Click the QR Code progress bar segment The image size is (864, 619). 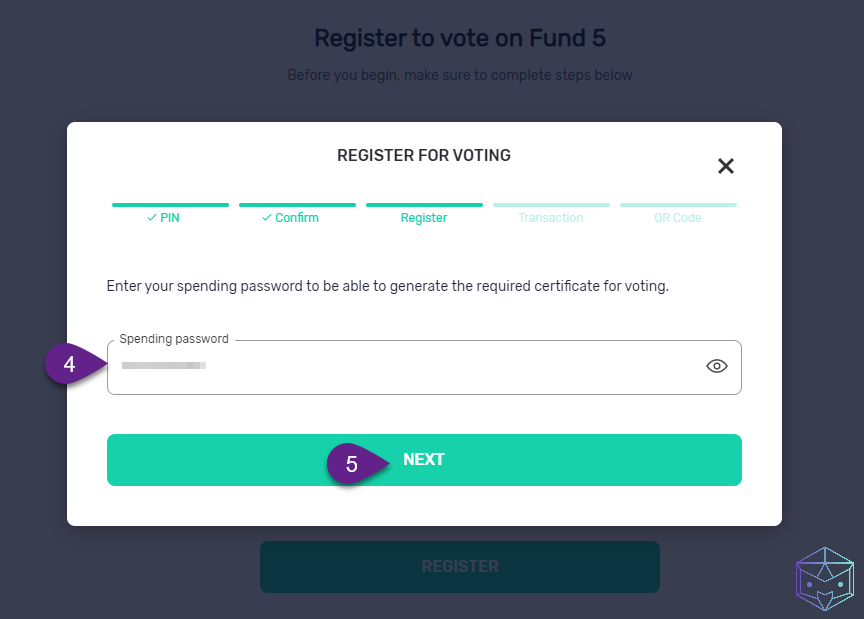(x=678, y=205)
